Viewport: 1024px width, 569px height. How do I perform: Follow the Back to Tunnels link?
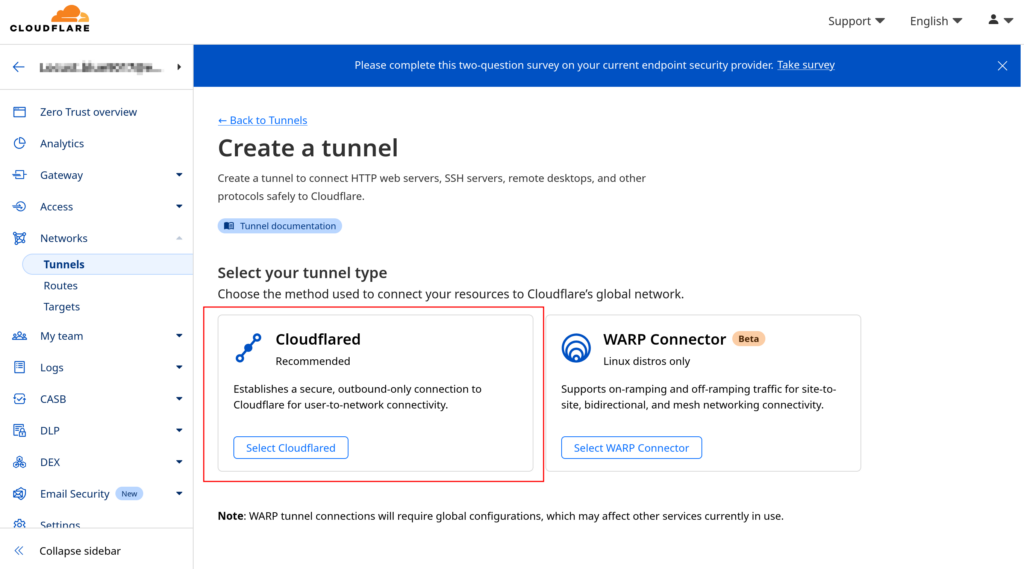[263, 120]
